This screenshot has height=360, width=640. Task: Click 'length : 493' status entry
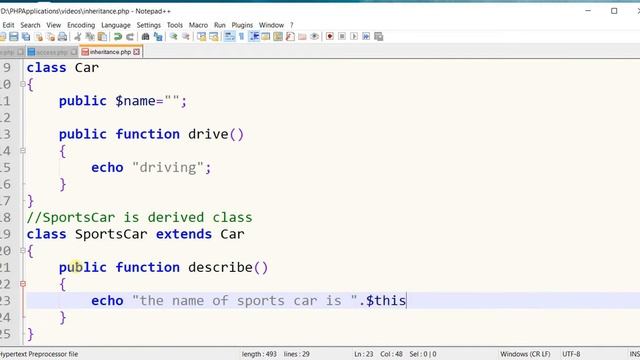pos(259,354)
